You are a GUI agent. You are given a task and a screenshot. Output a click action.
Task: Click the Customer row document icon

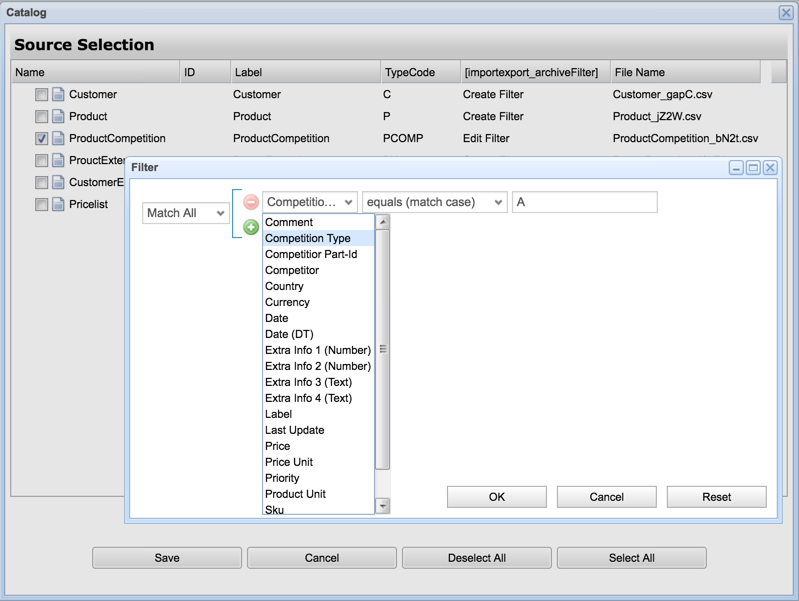tap(59, 95)
